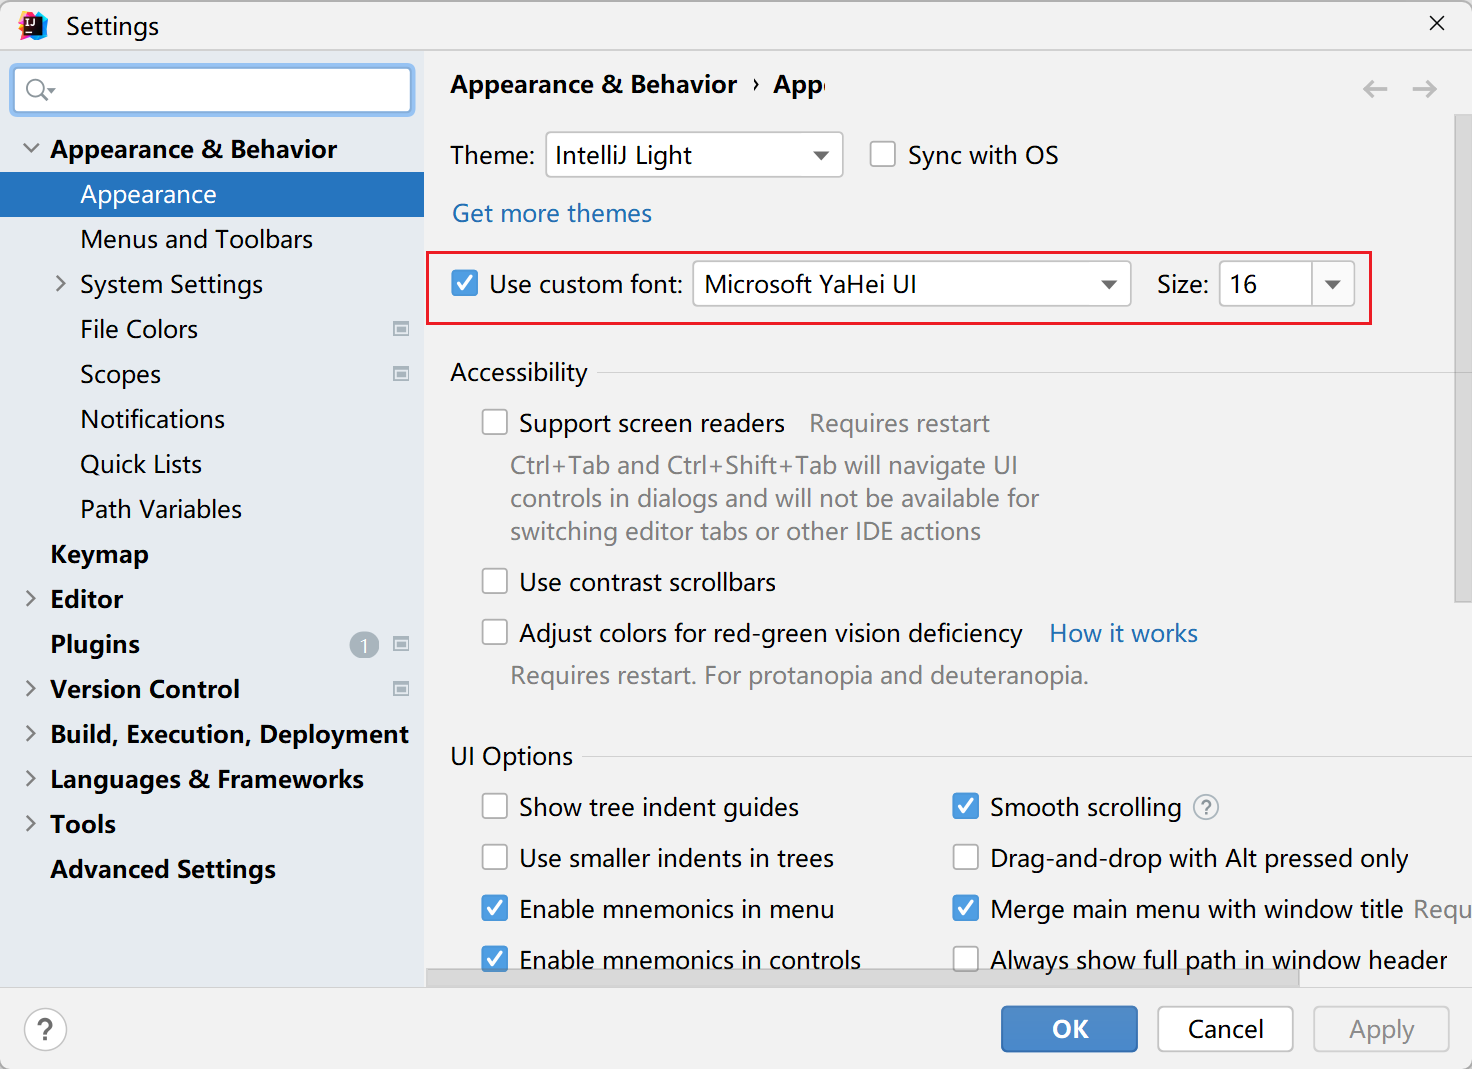Open the Keymap settings page
Image resolution: width=1472 pixels, height=1069 pixels.
tap(99, 554)
